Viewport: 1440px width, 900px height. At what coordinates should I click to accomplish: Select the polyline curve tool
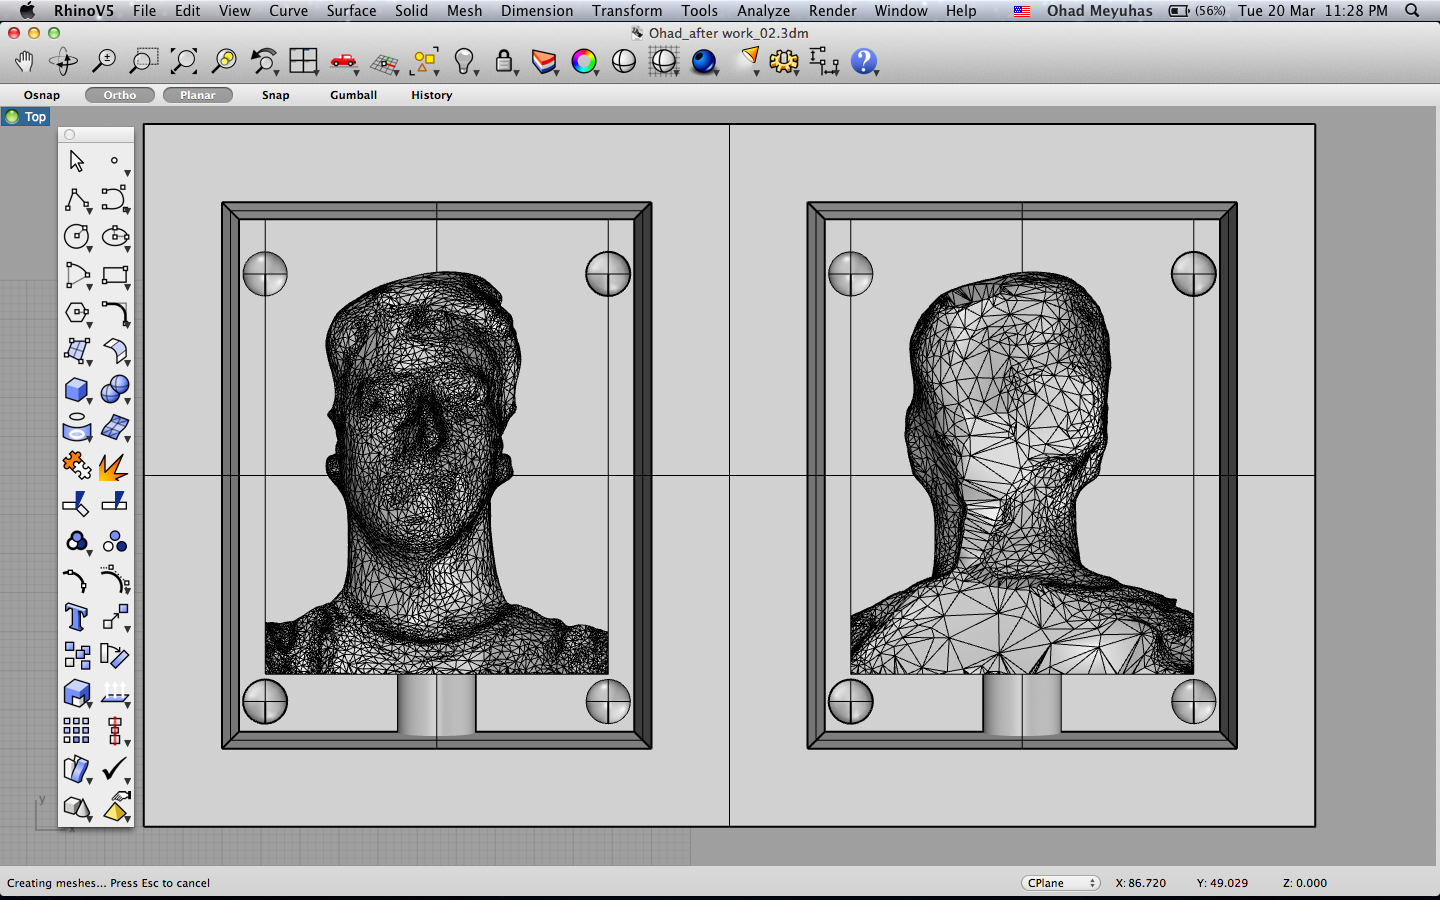76,200
